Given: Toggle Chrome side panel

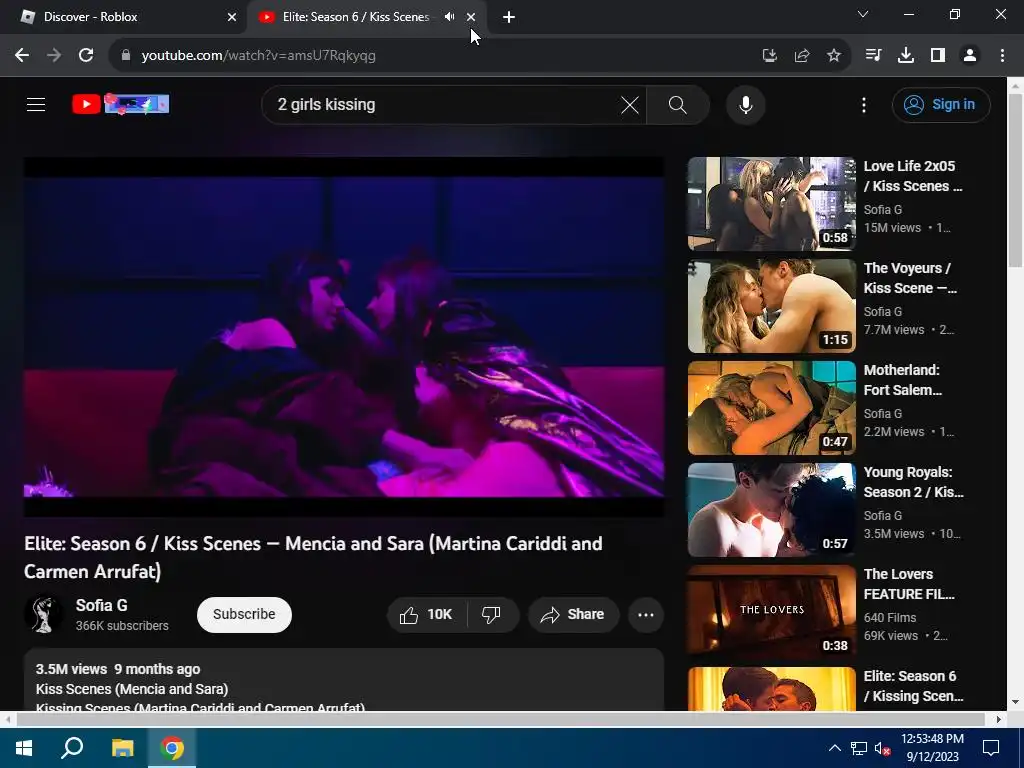Looking at the screenshot, I should pyautogui.click(x=938, y=56).
